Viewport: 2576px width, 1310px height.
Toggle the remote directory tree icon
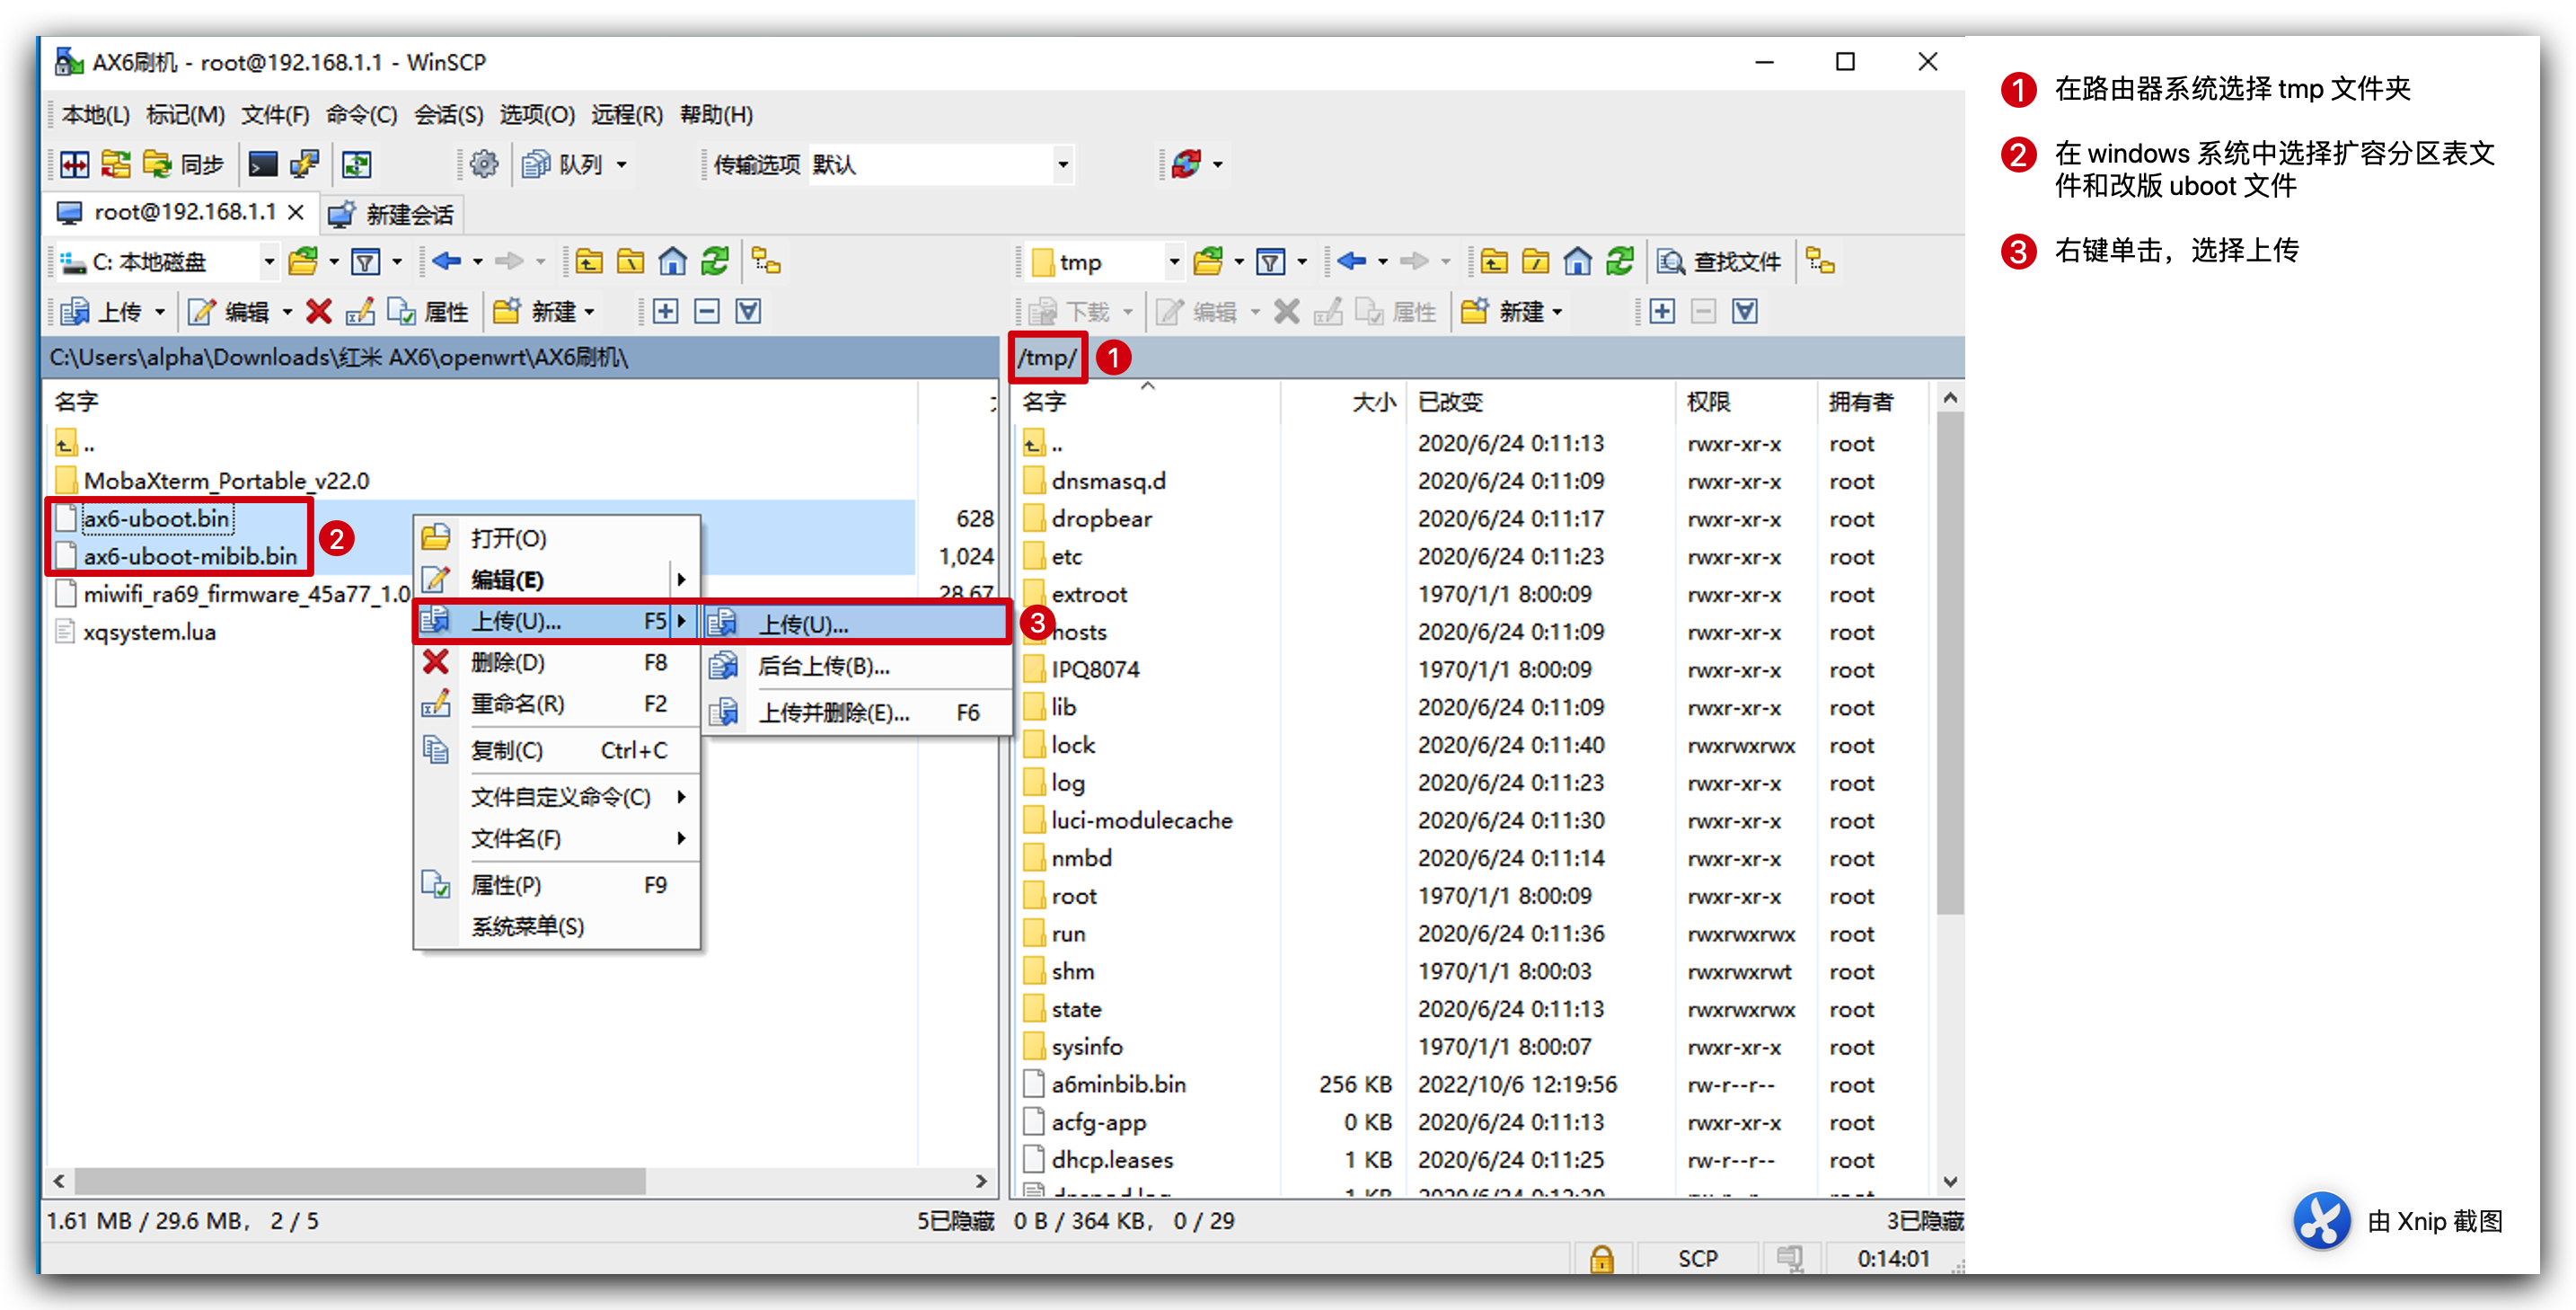click(1821, 262)
